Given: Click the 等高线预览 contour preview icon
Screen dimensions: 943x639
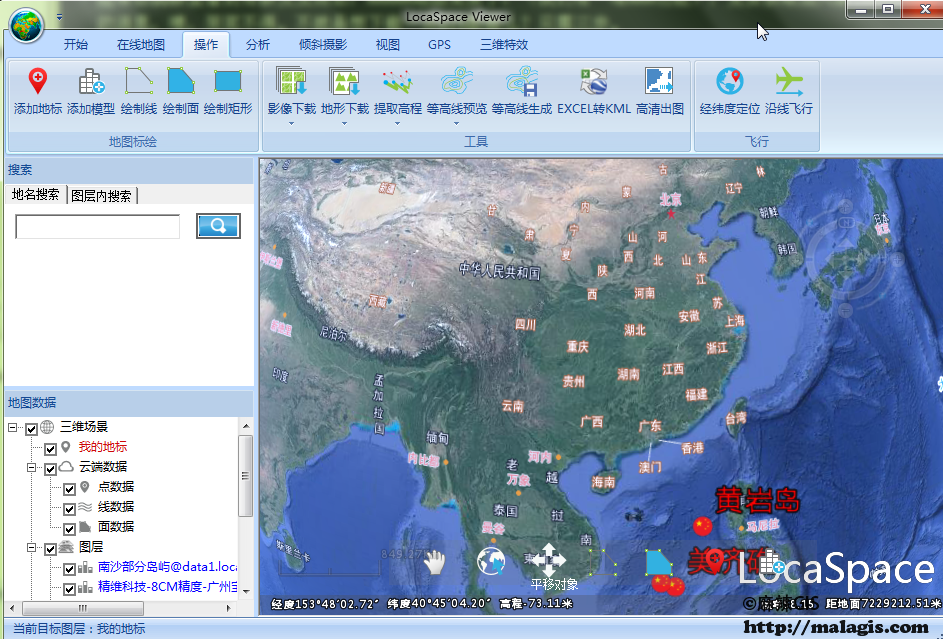Looking at the screenshot, I should pos(456,81).
